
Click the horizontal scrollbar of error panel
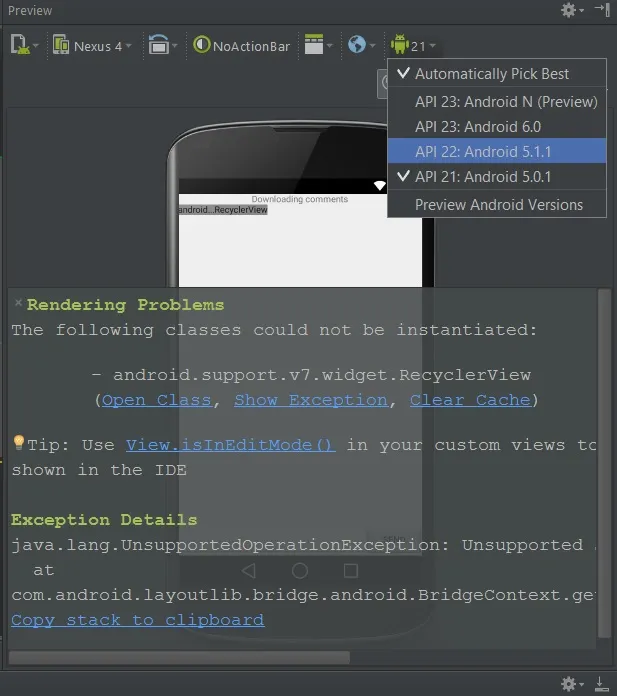click(179, 657)
